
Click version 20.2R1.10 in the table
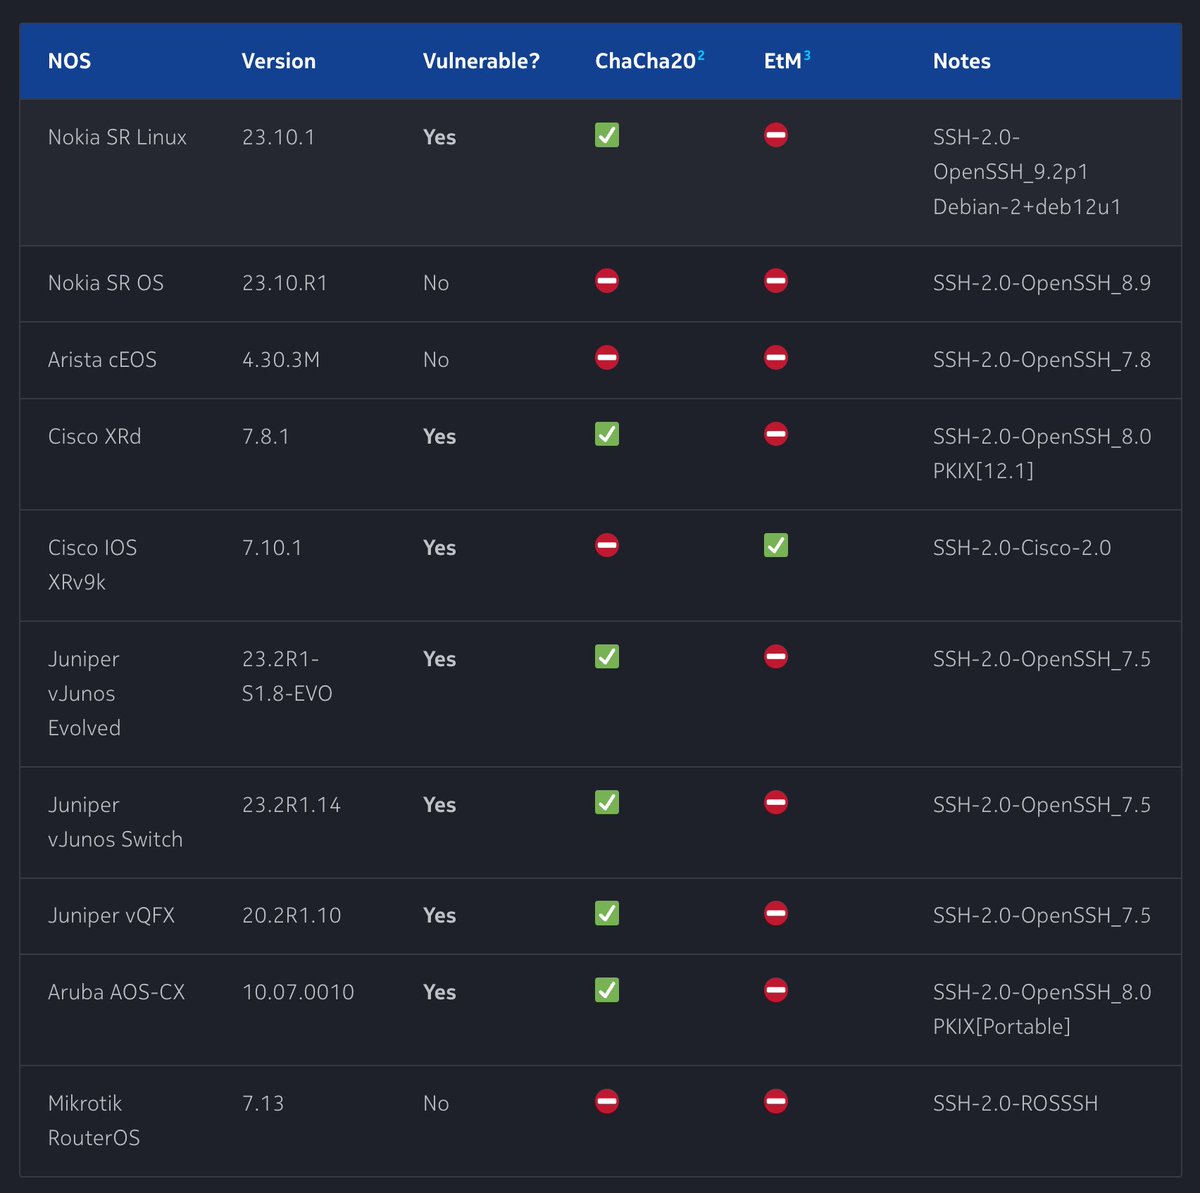(291, 915)
